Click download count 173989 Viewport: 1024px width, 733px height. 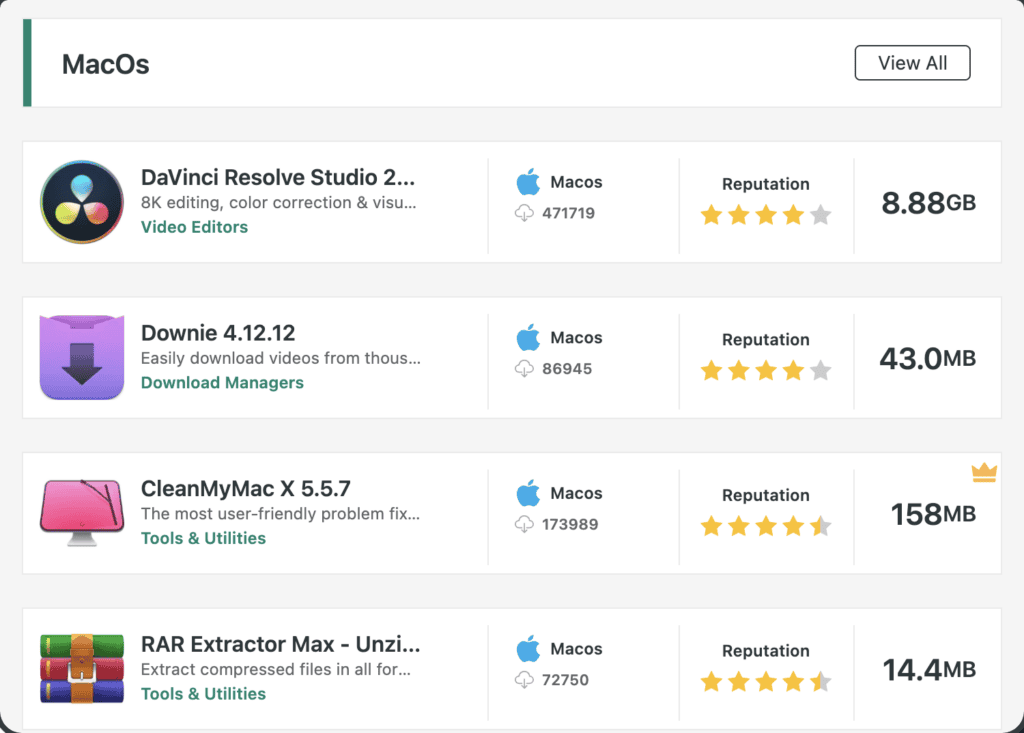point(569,524)
